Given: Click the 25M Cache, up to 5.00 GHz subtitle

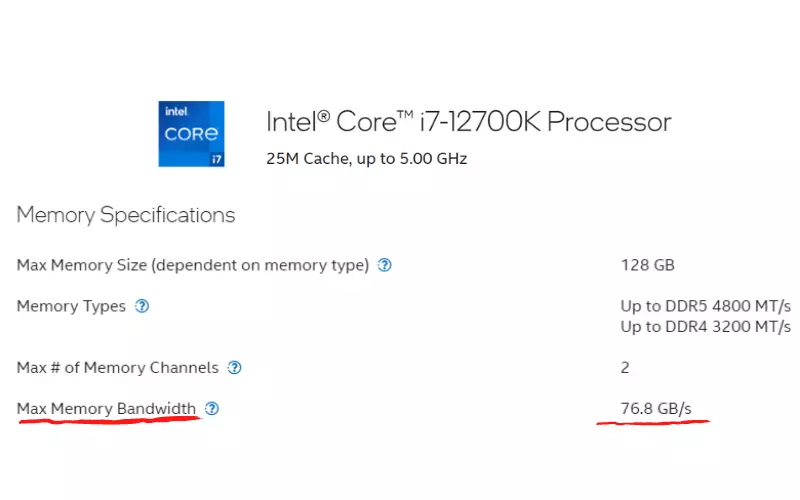Looking at the screenshot, I should [366, 159].
